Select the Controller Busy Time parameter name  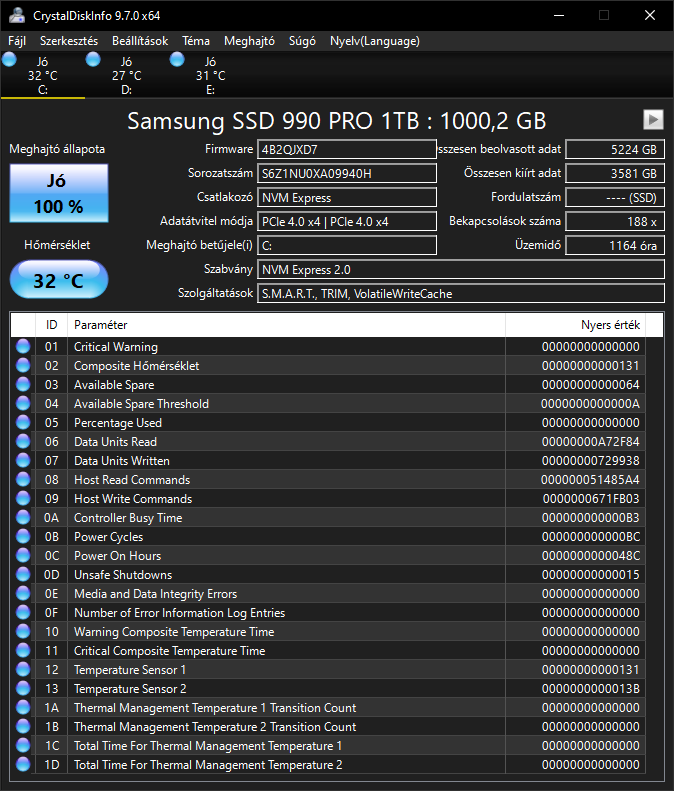point(128,518)
